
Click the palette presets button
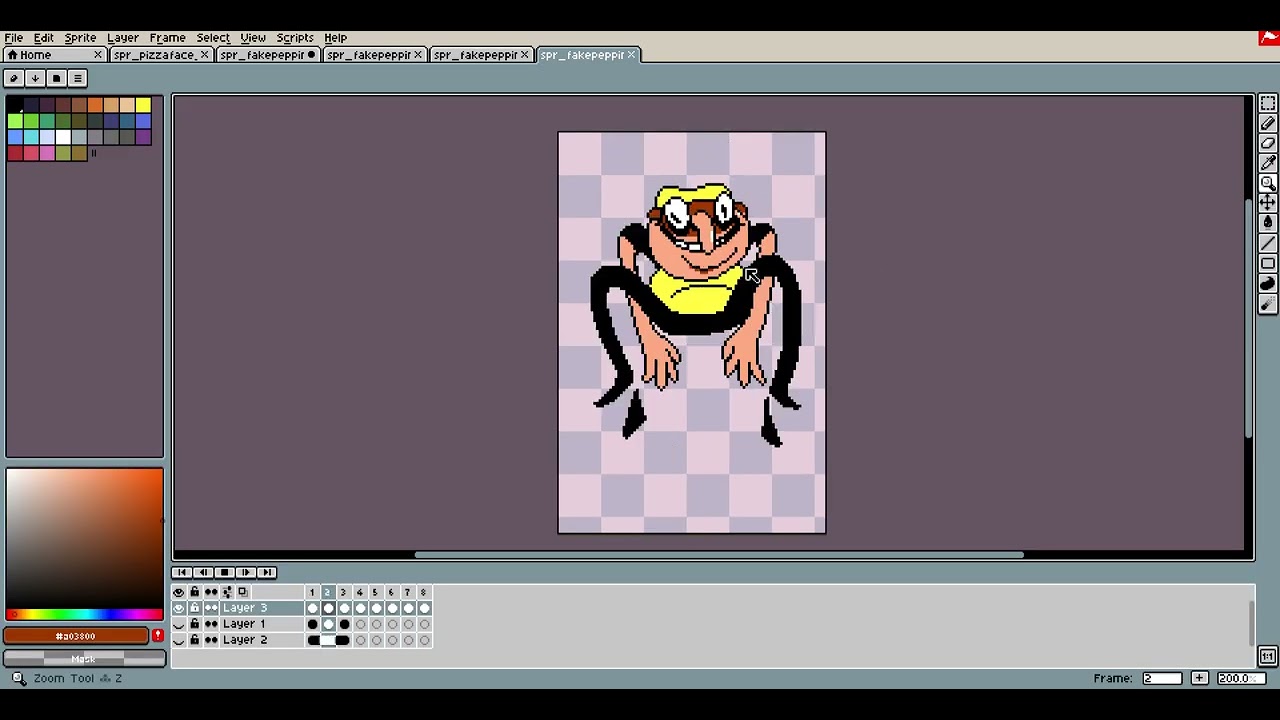coord(56,78)
